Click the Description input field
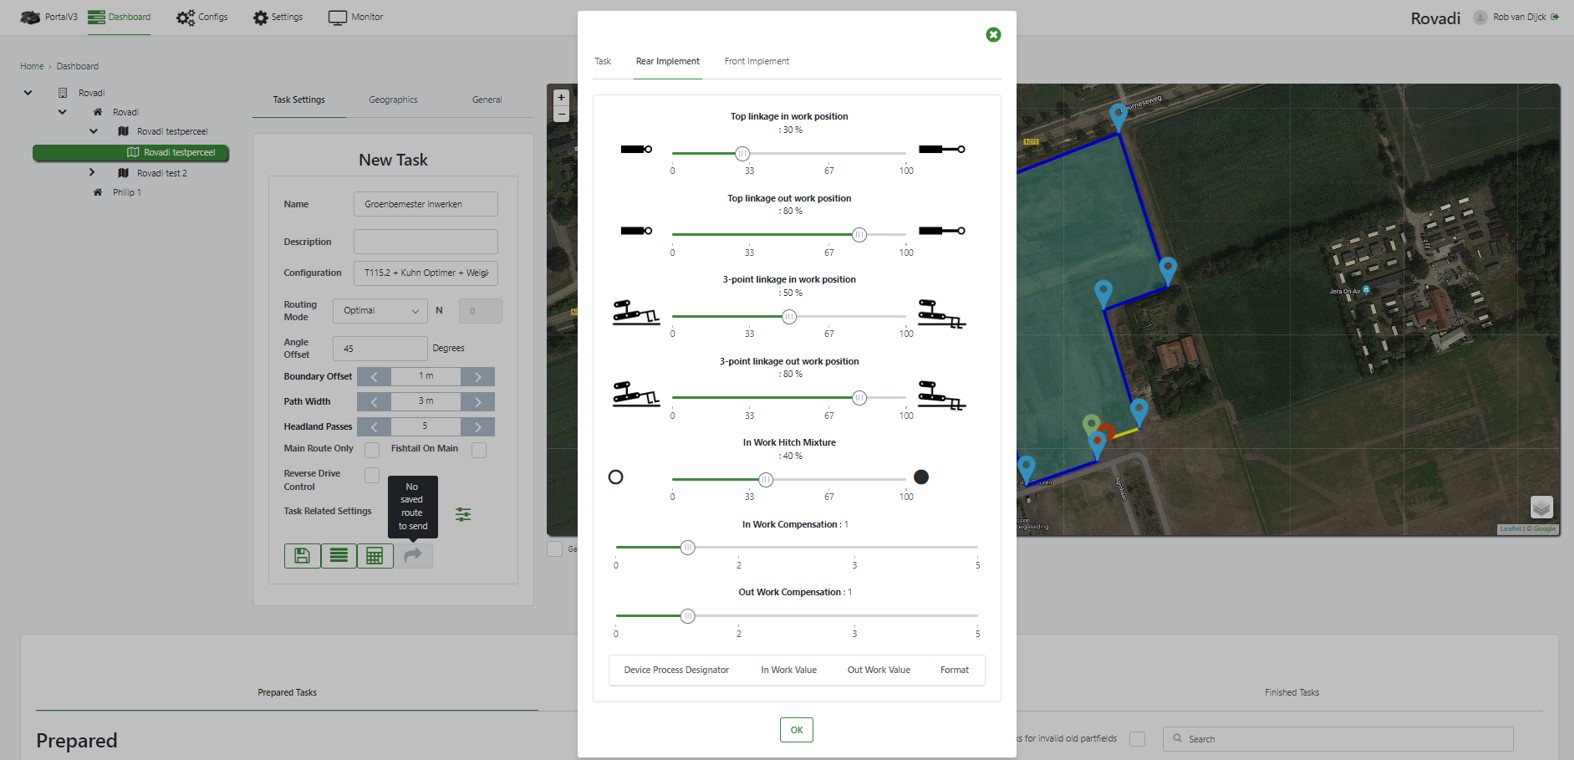This screenshot has width=1574, height=760. click(x=425, y=242)
